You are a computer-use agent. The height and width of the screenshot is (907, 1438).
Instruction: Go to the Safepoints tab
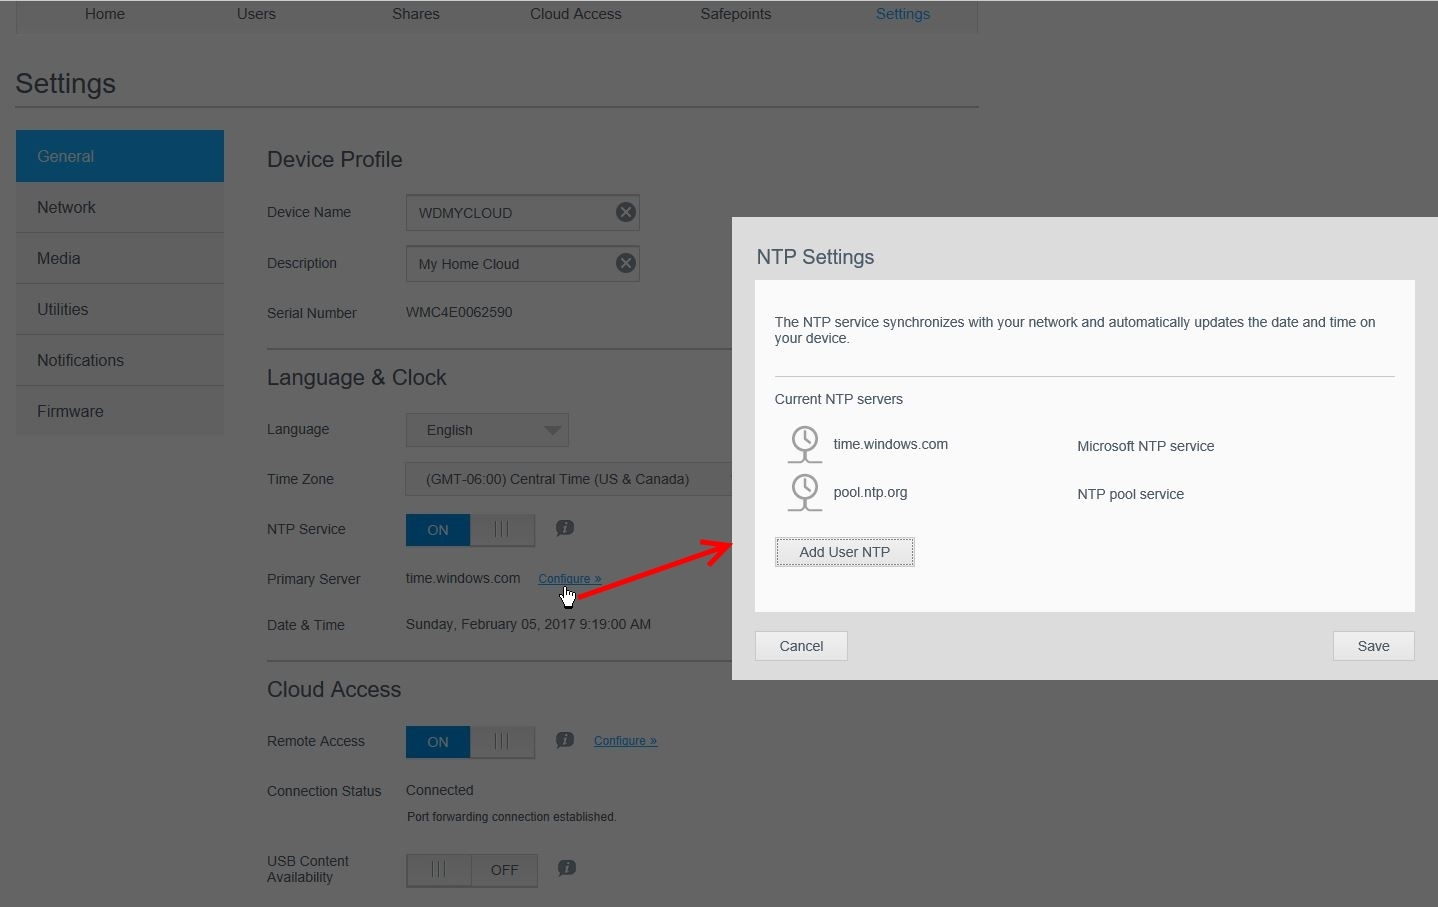[x=736, y=14]
